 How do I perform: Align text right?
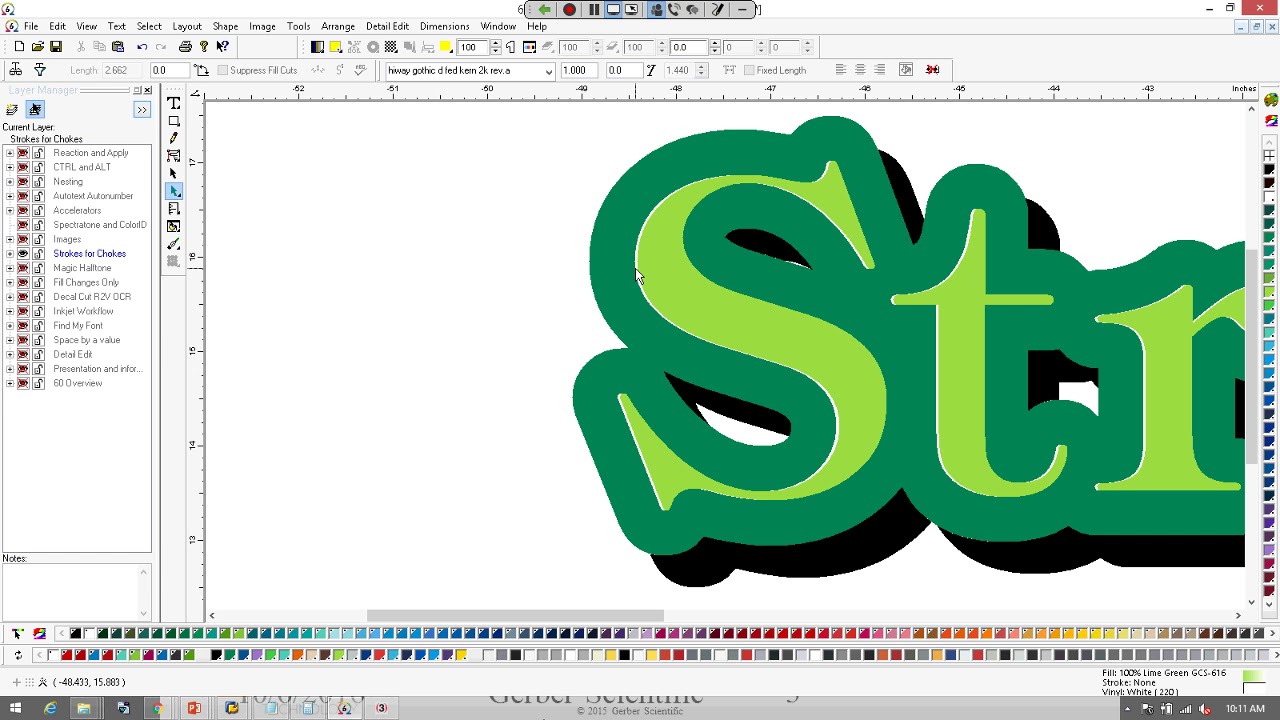click(x=880, y=70)
